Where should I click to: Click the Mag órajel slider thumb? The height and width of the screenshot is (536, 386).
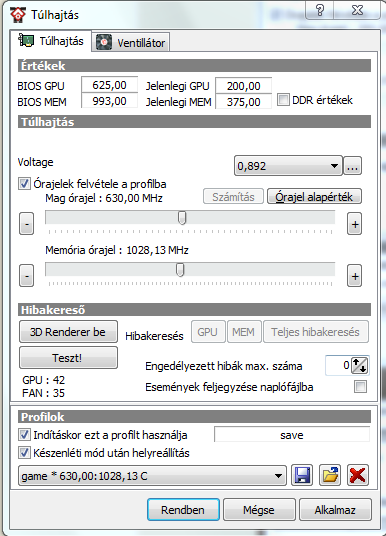[x=182, y=218]
